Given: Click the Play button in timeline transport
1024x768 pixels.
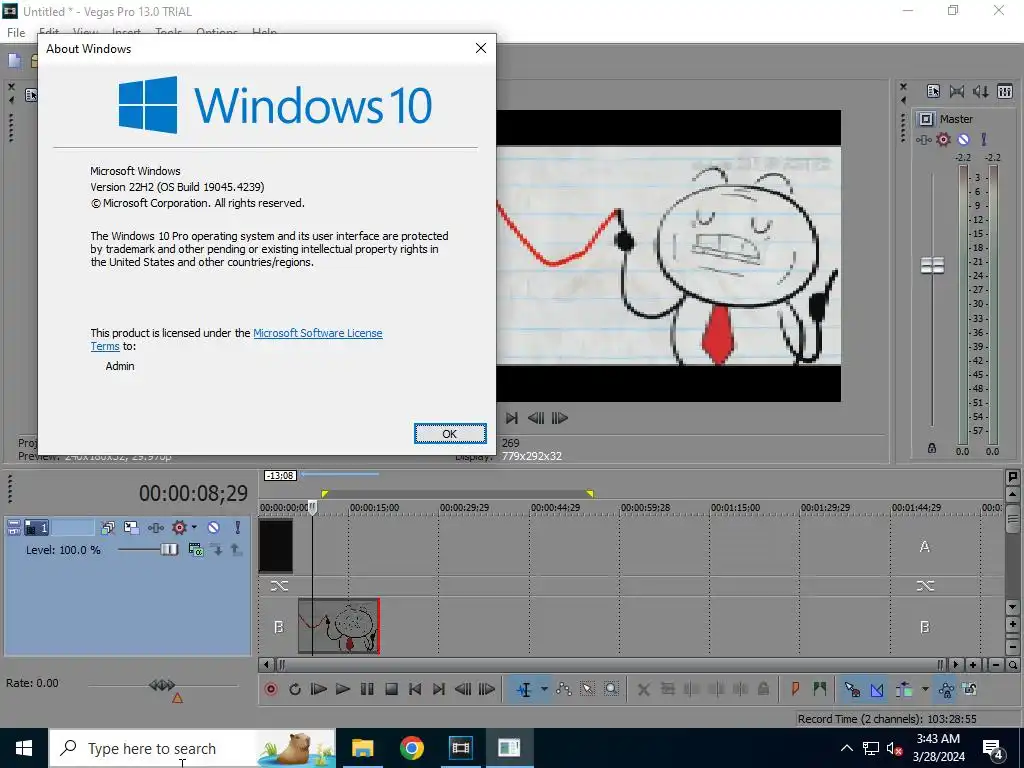Looking at the screenshot, I should coord(343,689).
